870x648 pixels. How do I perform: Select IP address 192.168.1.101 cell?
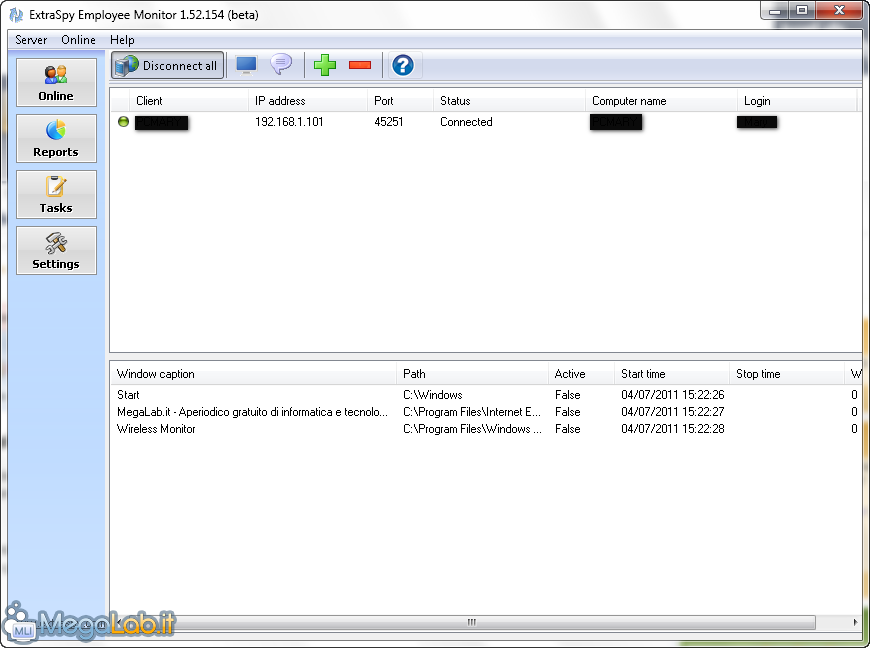(289, 122)
